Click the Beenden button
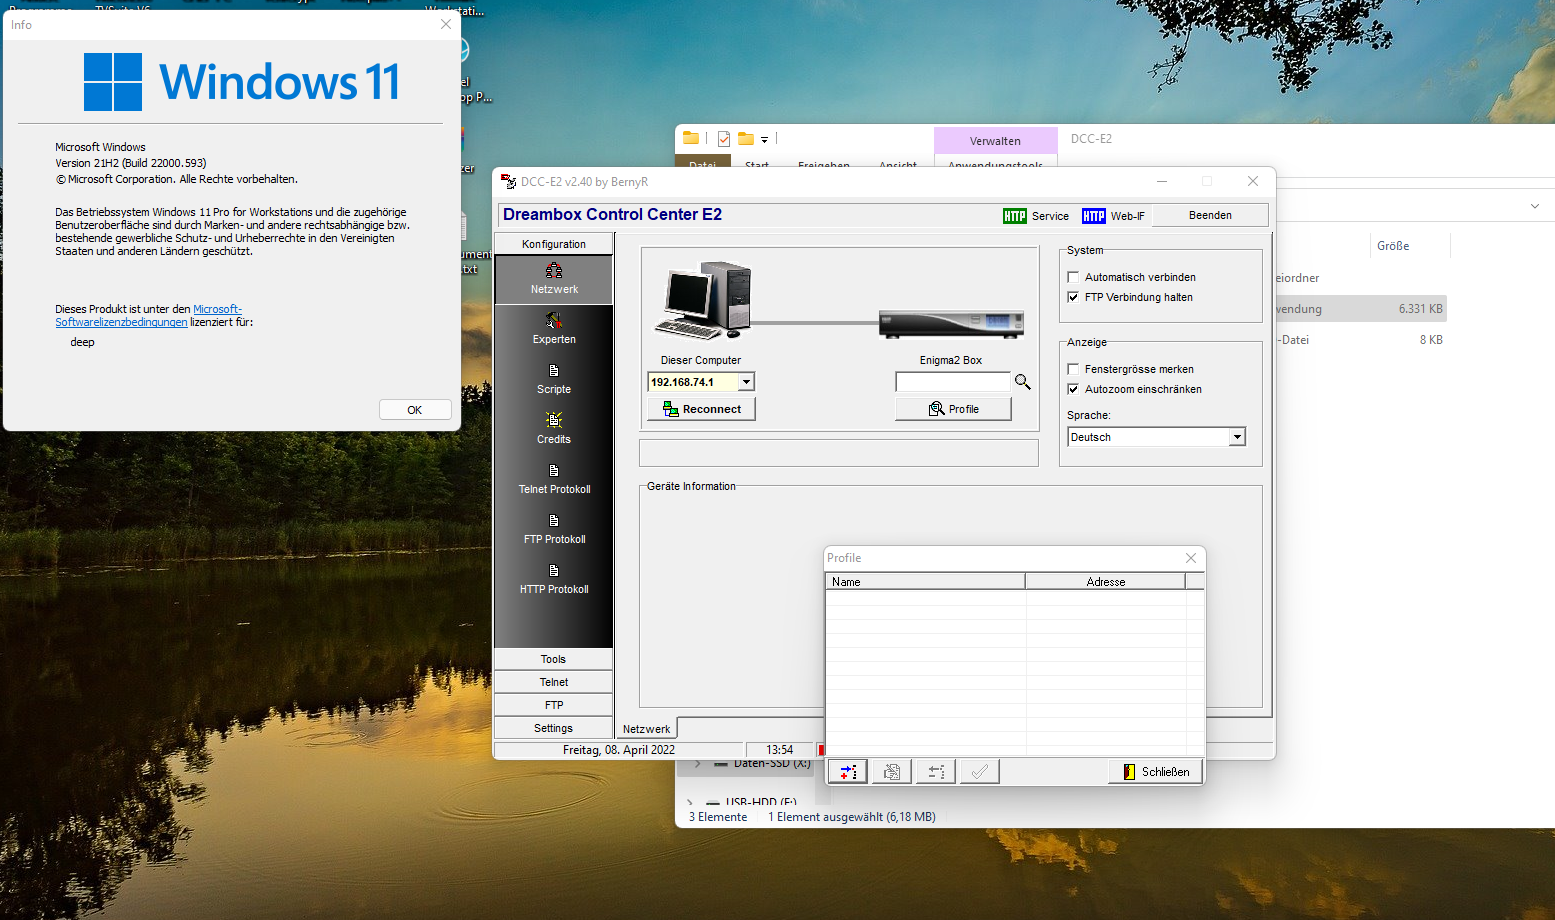1555x920 pixels. click(x=1210, y=215)
